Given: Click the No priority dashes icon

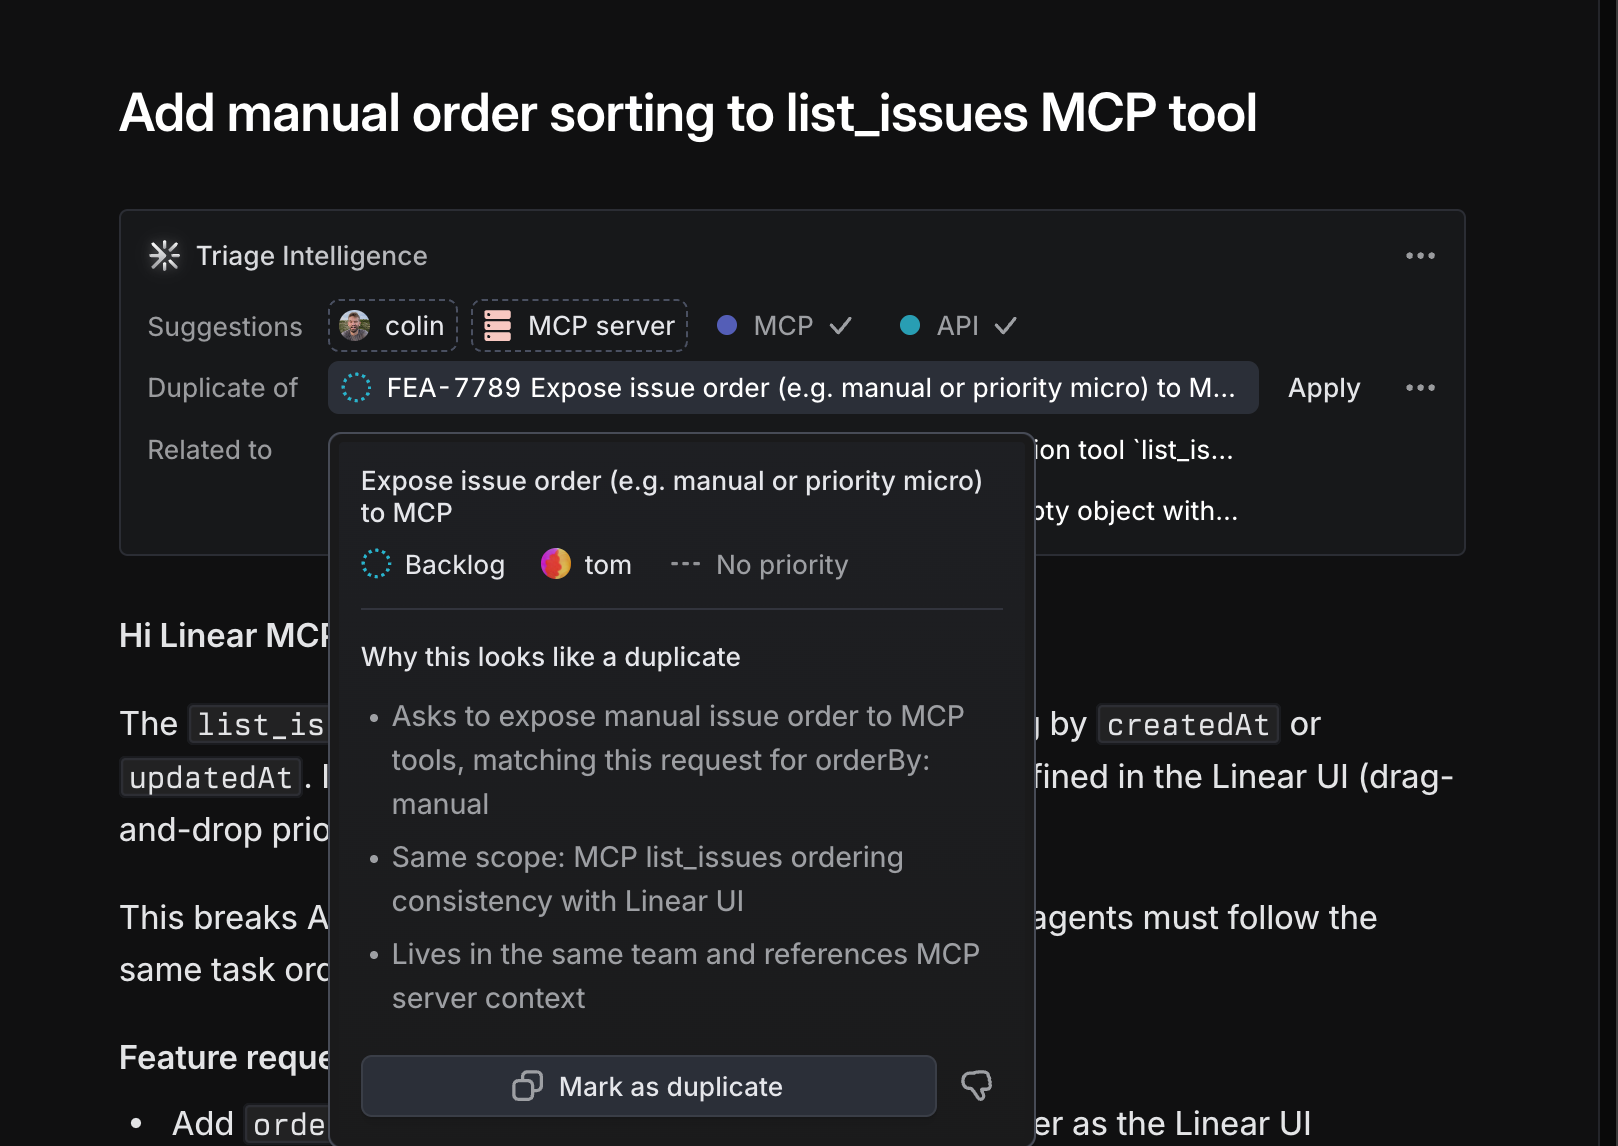Looking at the screenshot, I should [684, 563].
